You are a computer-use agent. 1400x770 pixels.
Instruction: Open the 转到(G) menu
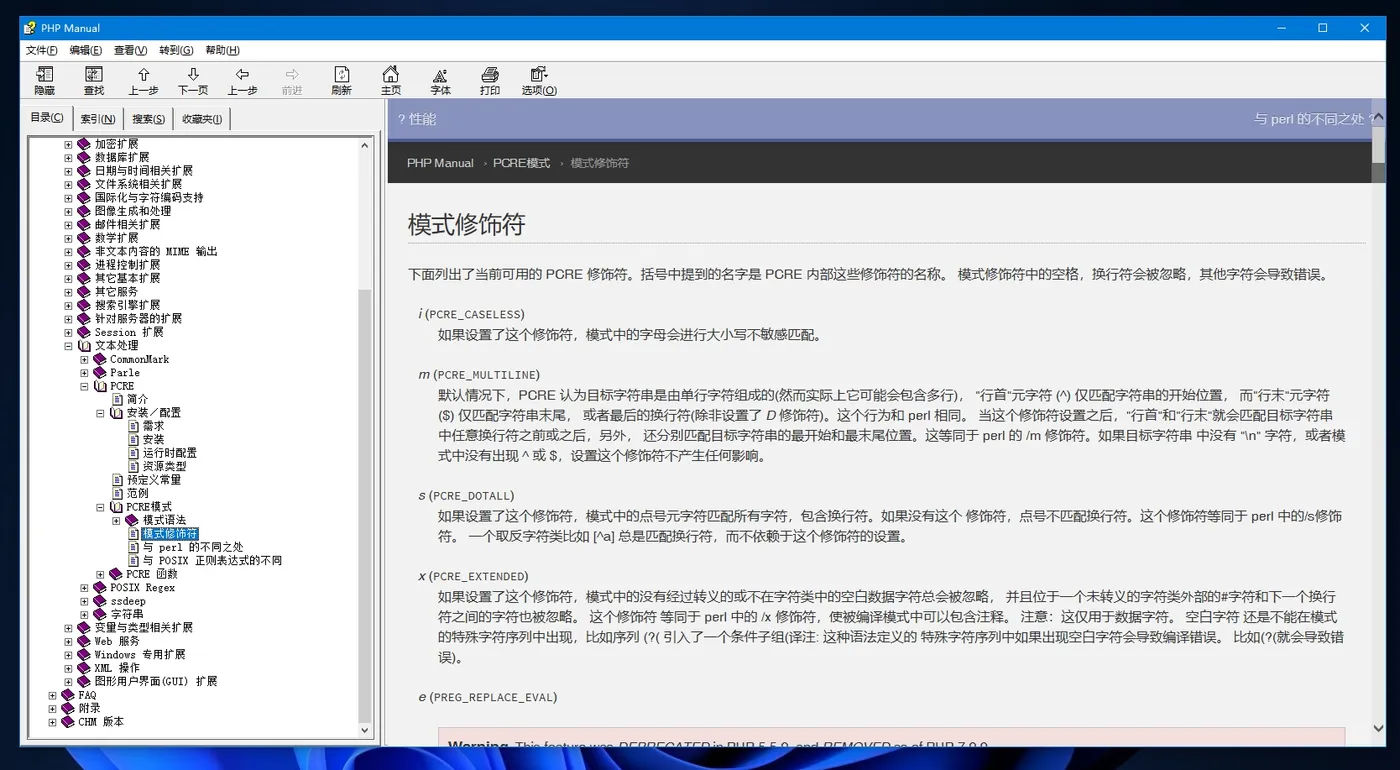pyautogui.click(x=176, y=50)
